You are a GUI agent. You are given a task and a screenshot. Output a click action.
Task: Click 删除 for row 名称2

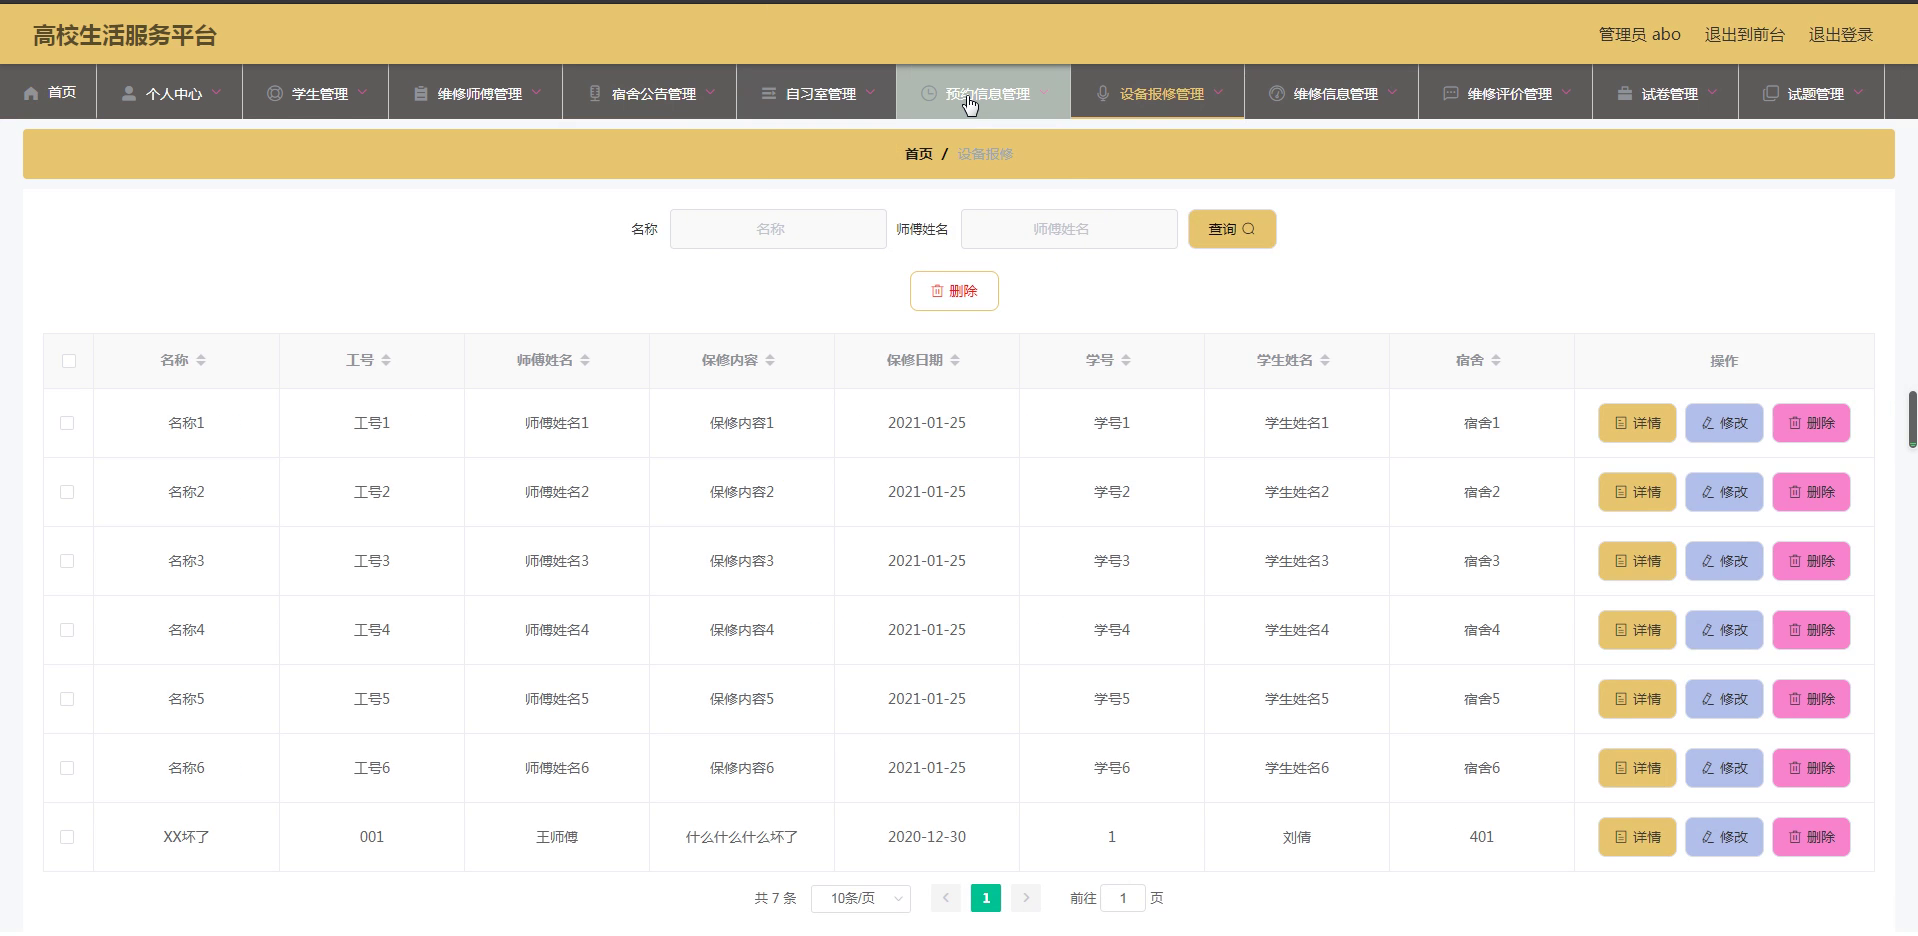click(1811, 492)
